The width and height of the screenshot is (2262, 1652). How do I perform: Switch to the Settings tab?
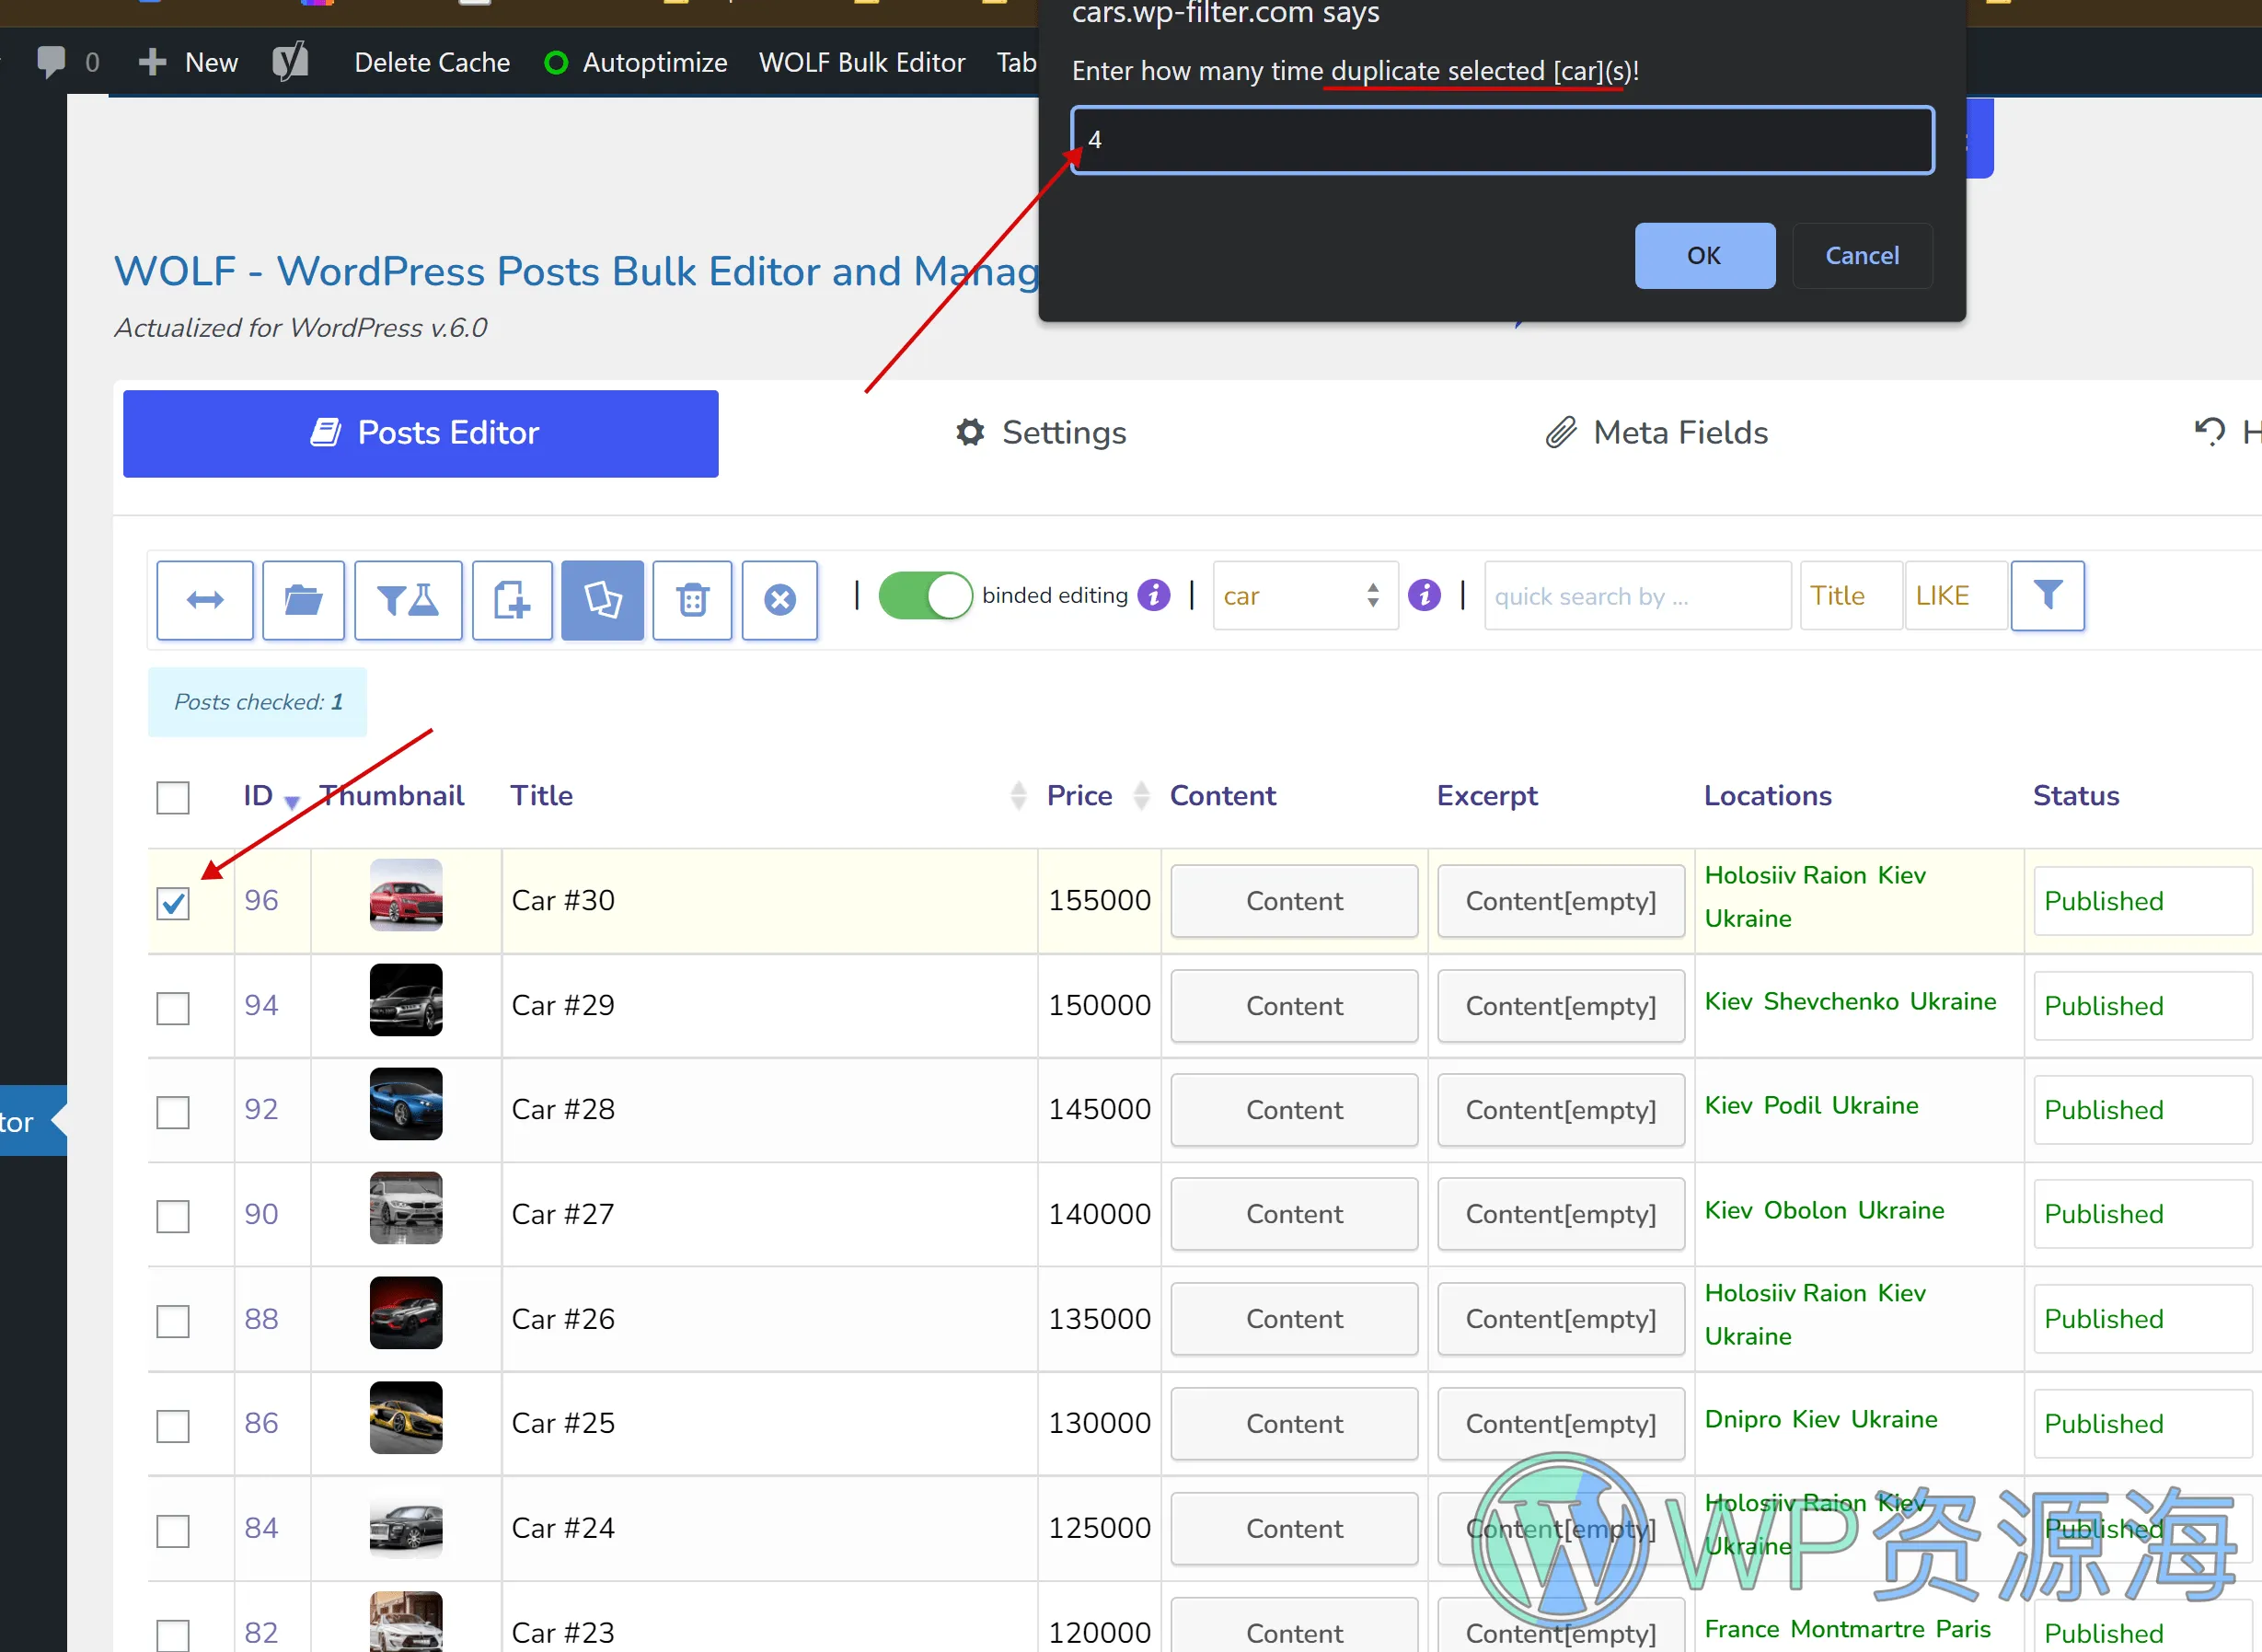tap(1040, 433)
